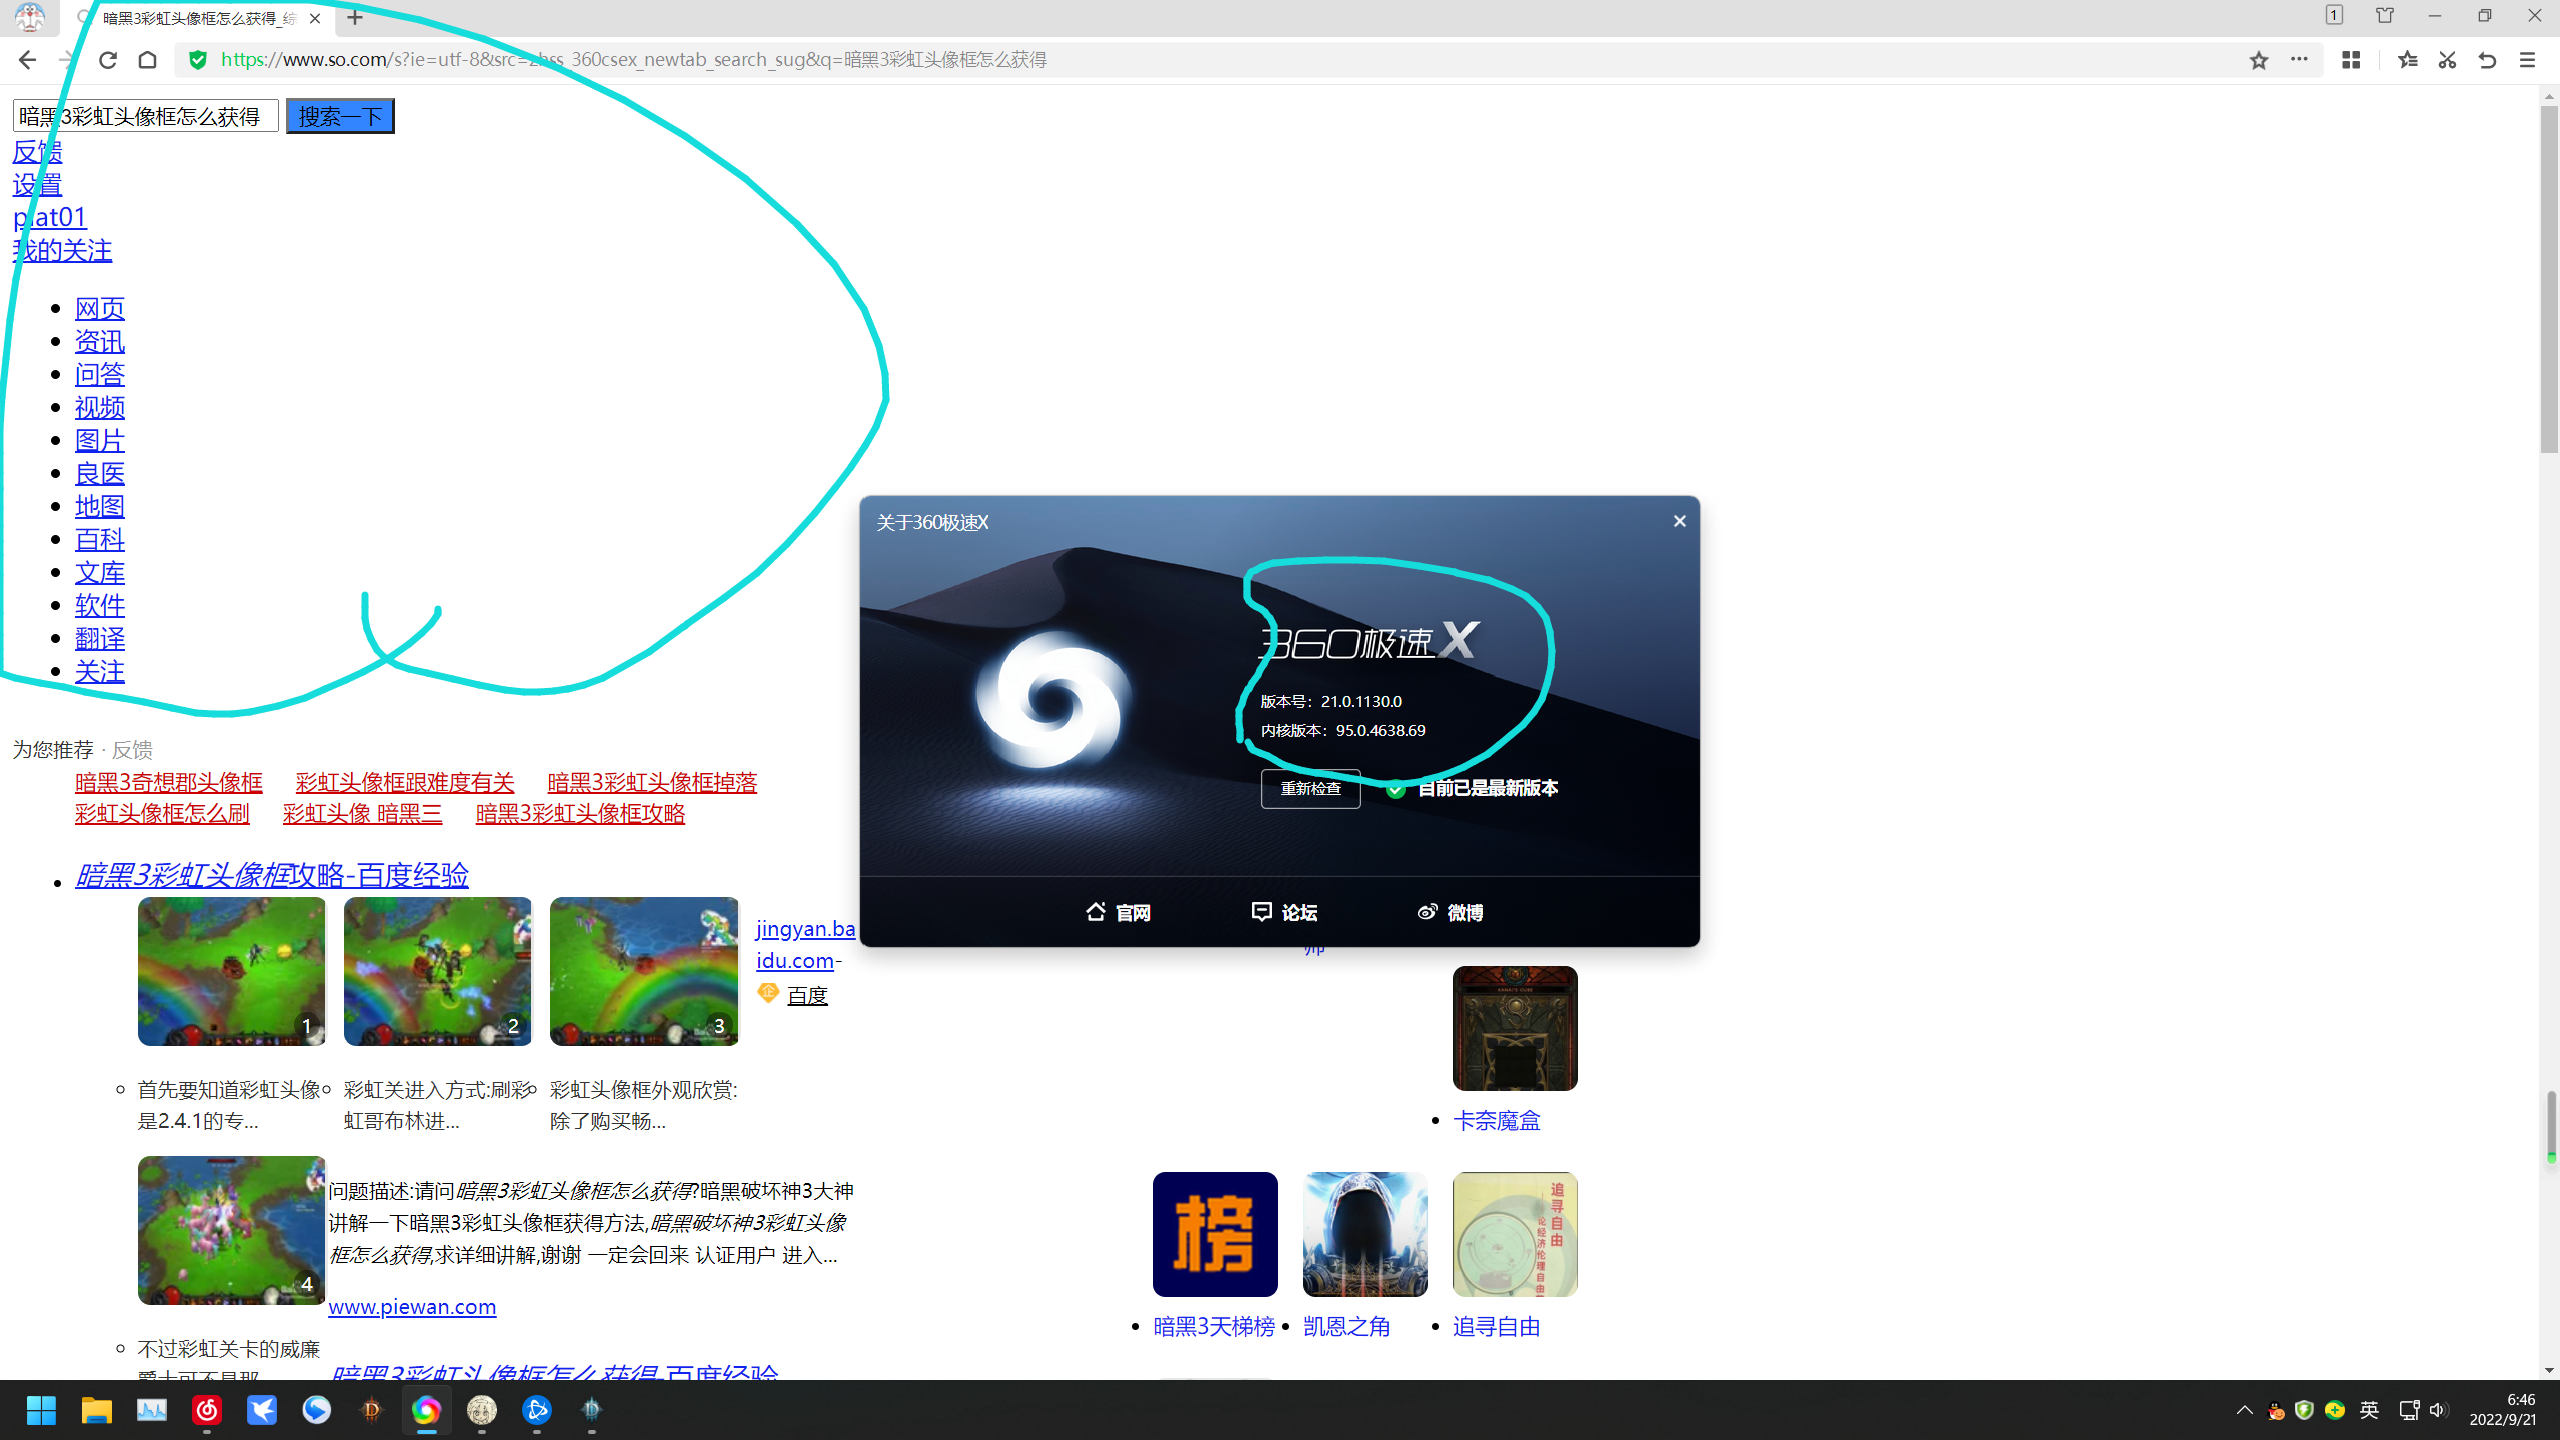Open the extensions grid panel
This screenshot has width=2560, height=1440.
click(x=2351, y=60)
